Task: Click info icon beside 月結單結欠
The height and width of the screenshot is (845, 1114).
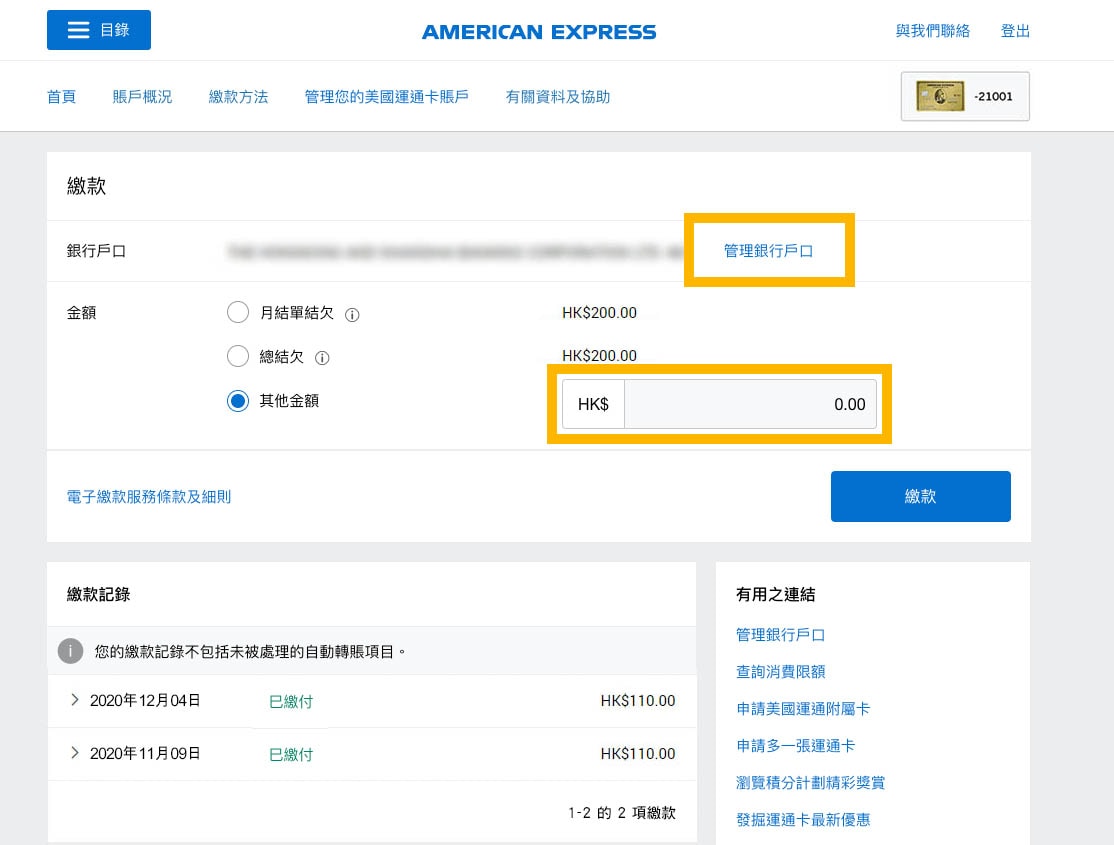Action: pyautogui.click(x=352, y=314)
